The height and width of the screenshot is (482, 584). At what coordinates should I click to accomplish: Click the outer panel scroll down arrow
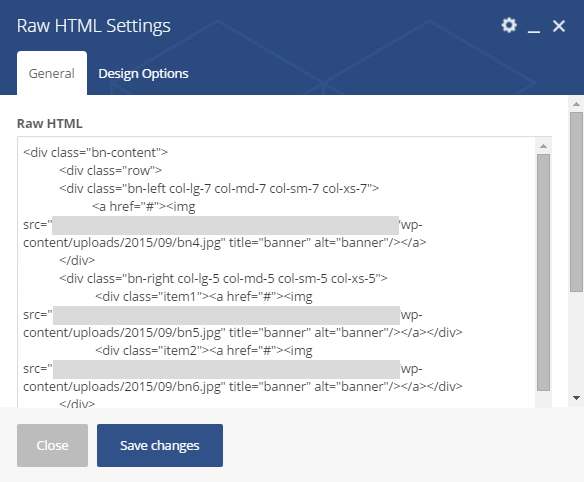pyautogui.click(x=576, y=398)
